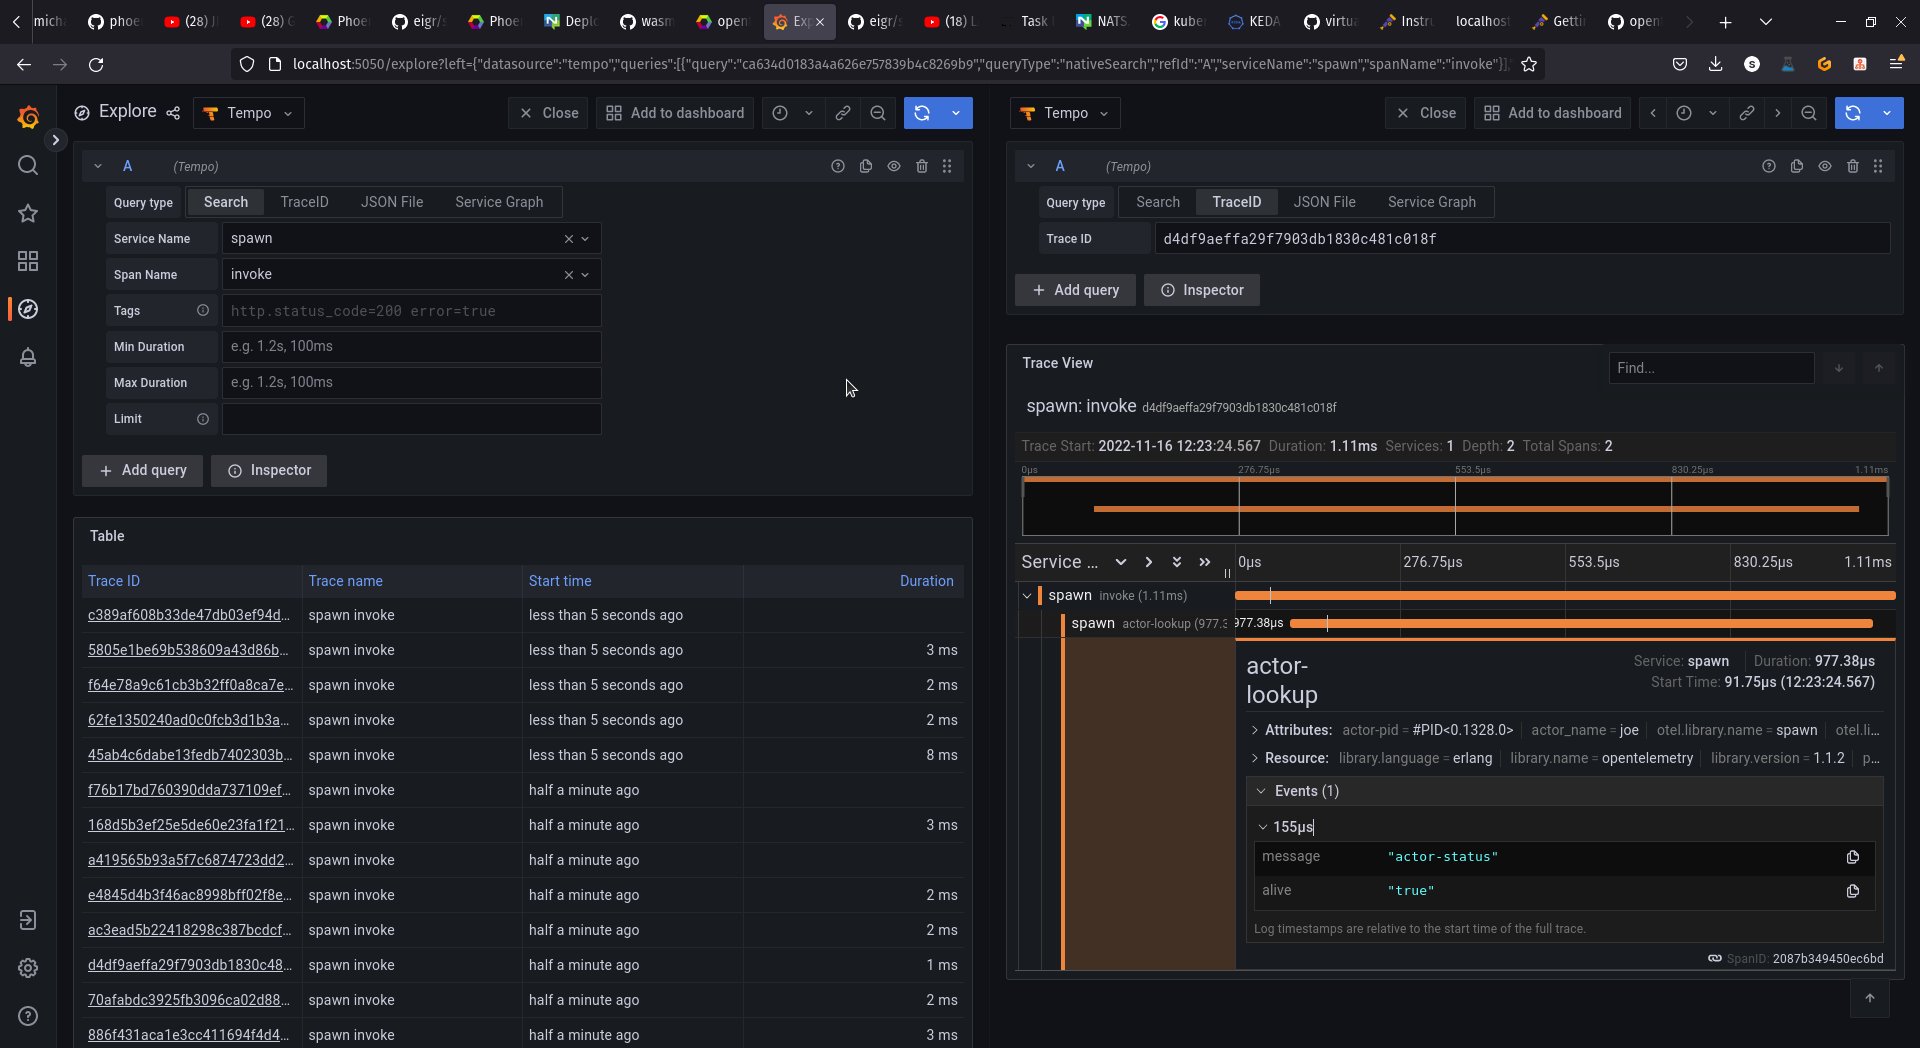
Task: Share the Explore view
Action: pyautogui.click(x=173, y=113)
